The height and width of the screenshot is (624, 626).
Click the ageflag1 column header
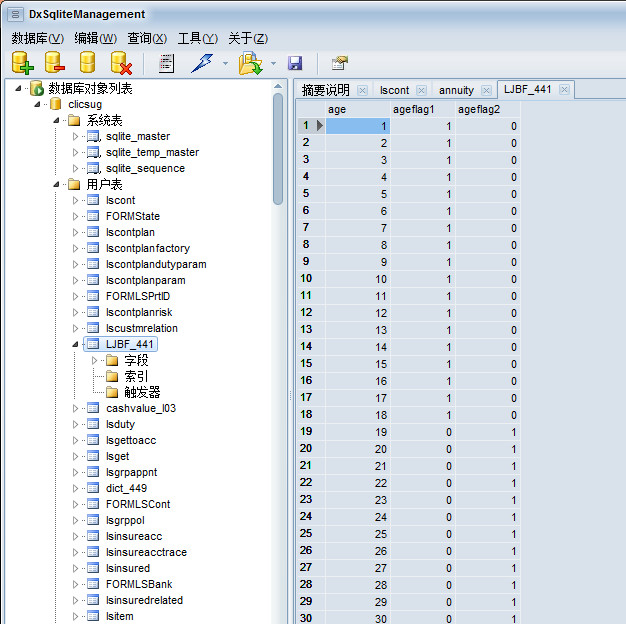[423, 109]
